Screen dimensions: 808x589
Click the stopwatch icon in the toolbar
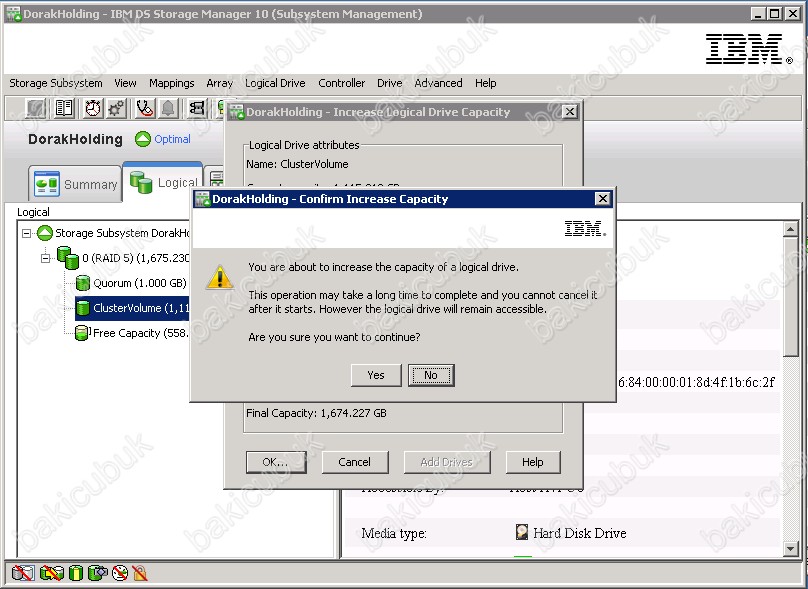click(93, 108)
